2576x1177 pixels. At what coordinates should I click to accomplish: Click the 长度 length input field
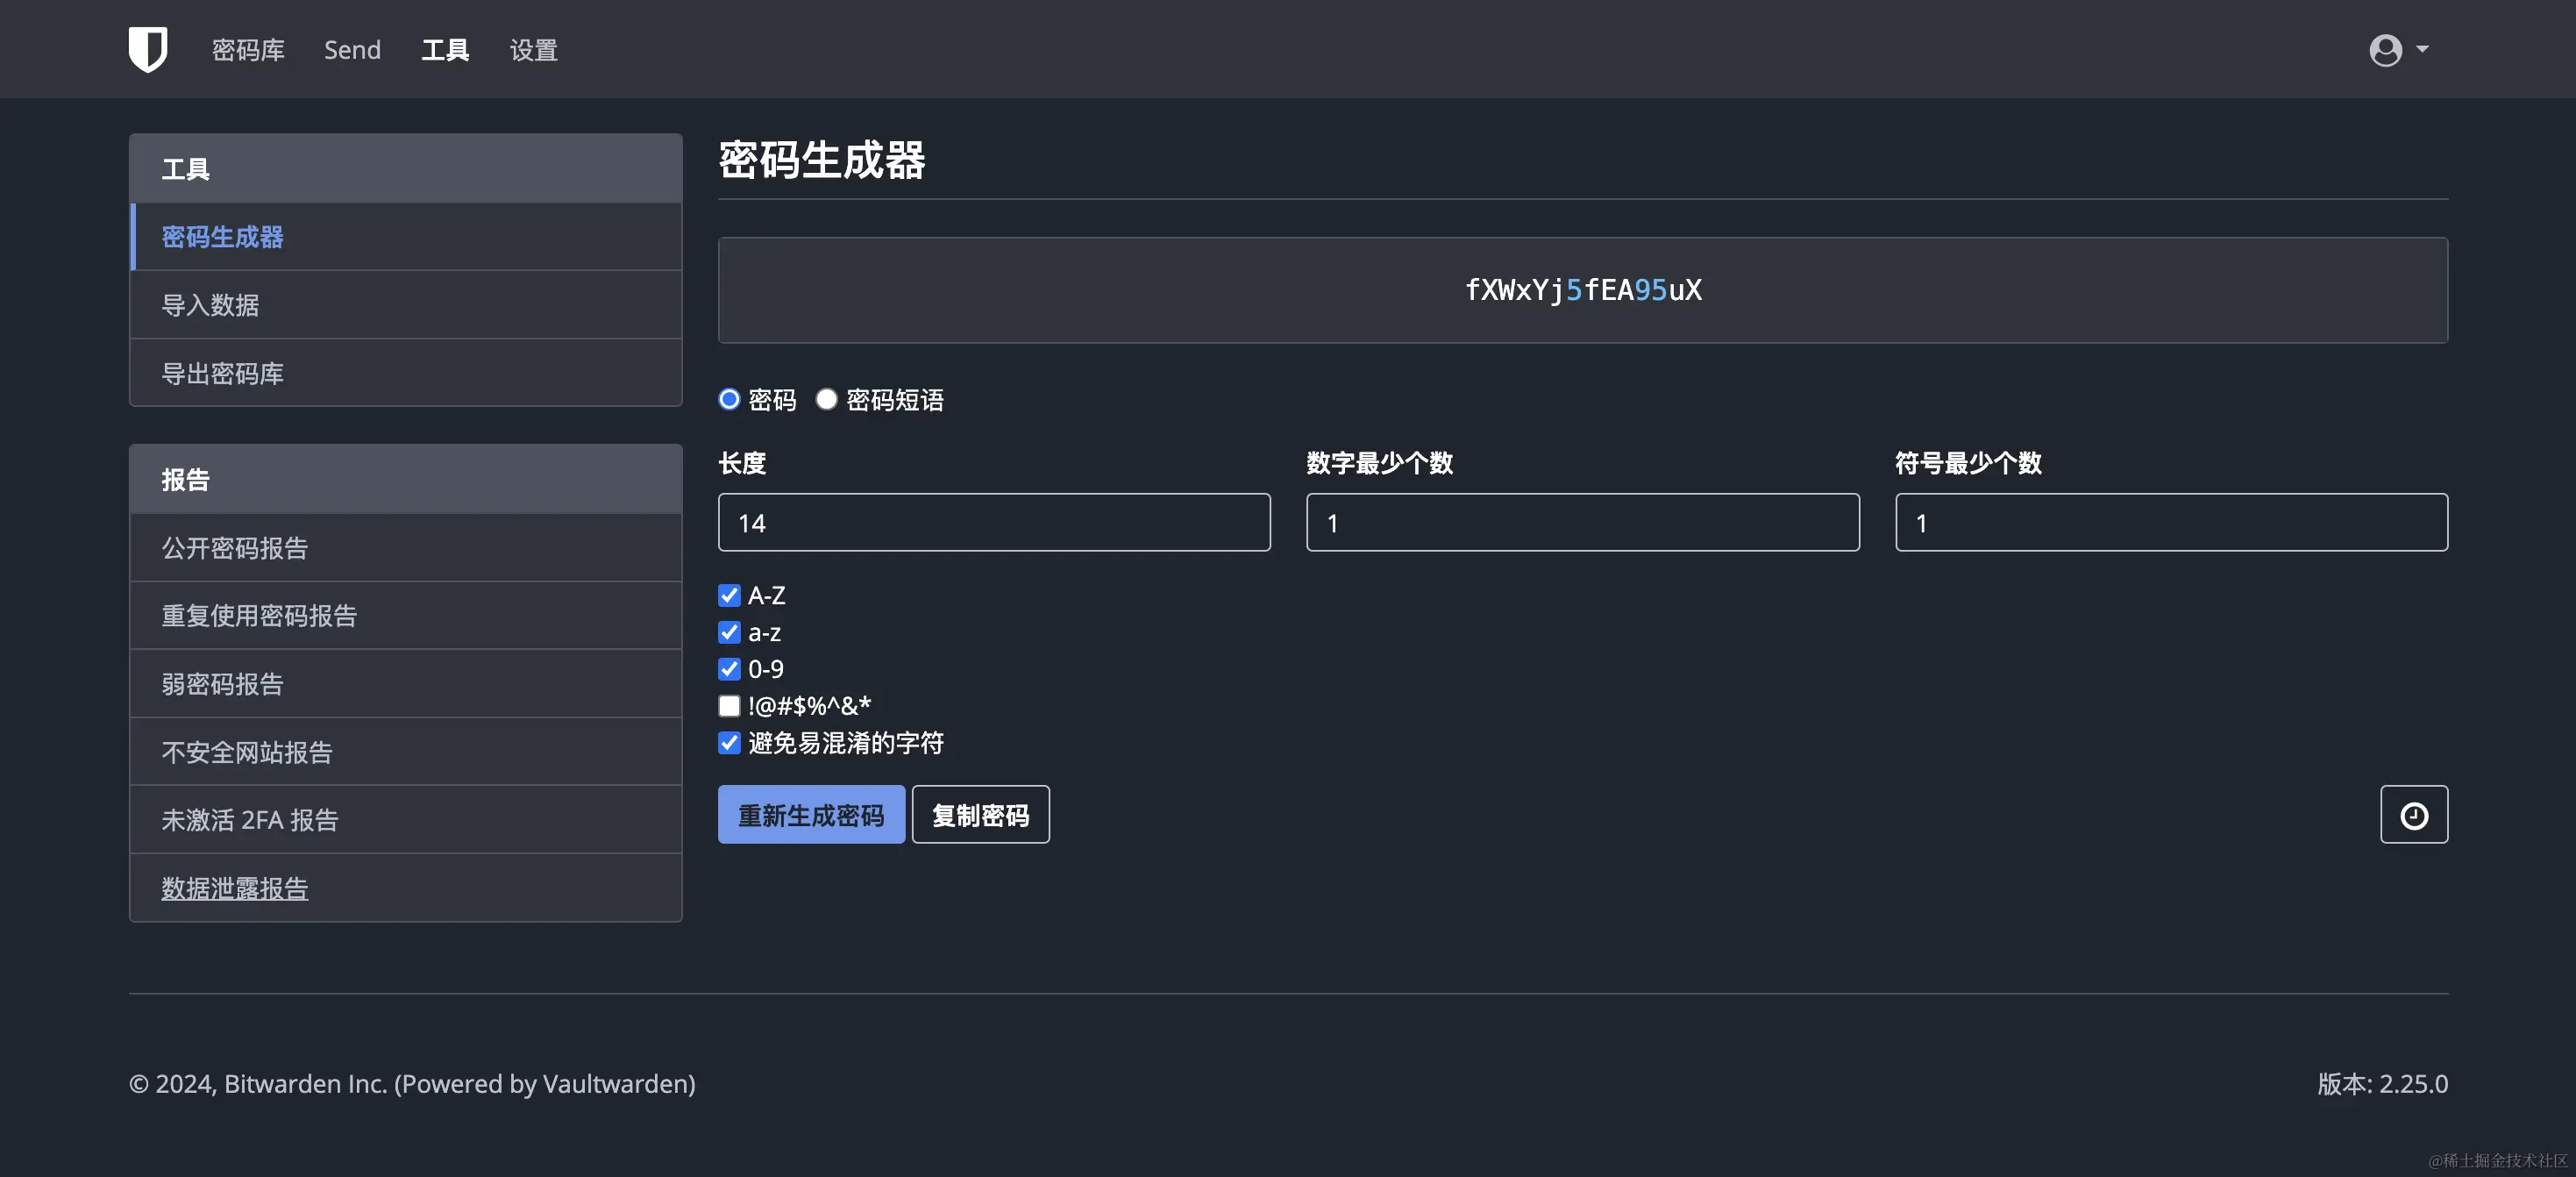[x=993, y=522]
